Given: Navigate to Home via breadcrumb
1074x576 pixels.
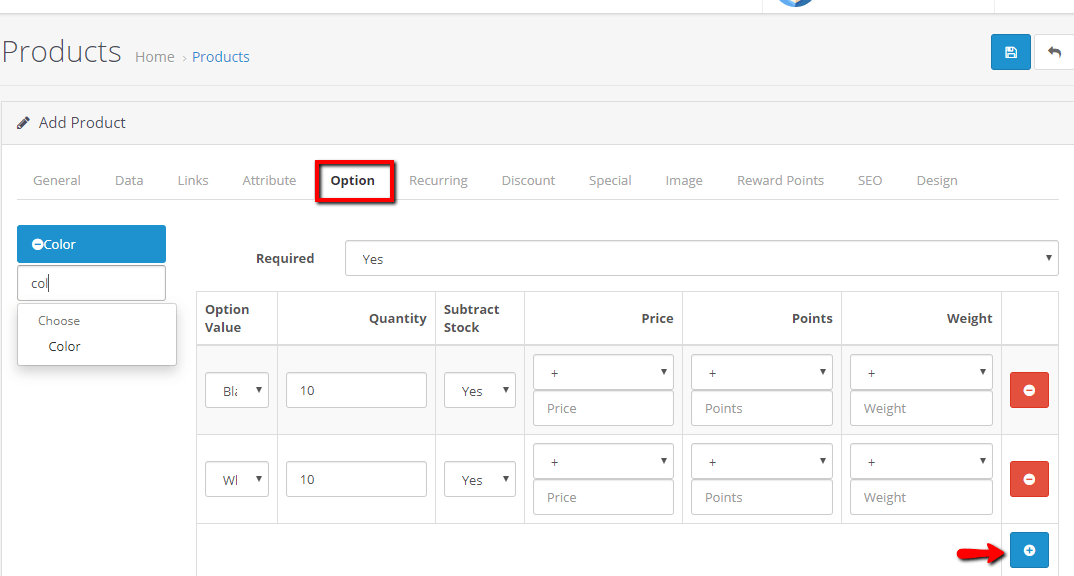Looking at the screenshot, I should pyautogui.click(x=154, y=56).
